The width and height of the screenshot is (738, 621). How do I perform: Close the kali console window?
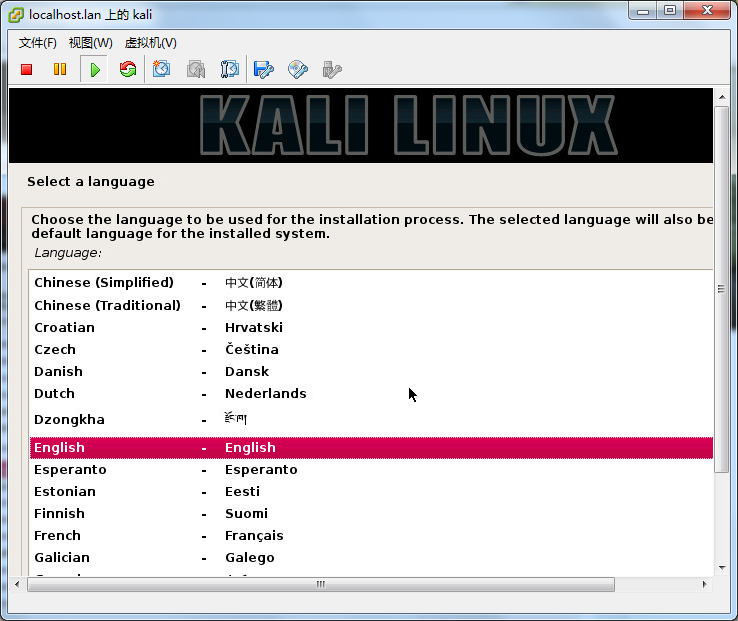pos(707,11)
